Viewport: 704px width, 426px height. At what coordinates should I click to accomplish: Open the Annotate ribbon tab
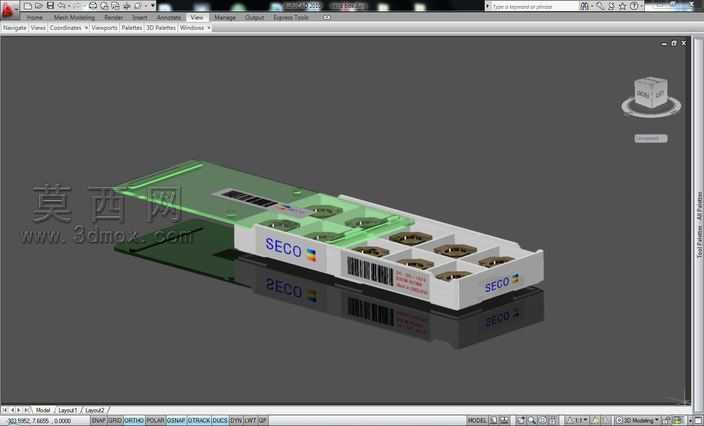coord(169,18)
